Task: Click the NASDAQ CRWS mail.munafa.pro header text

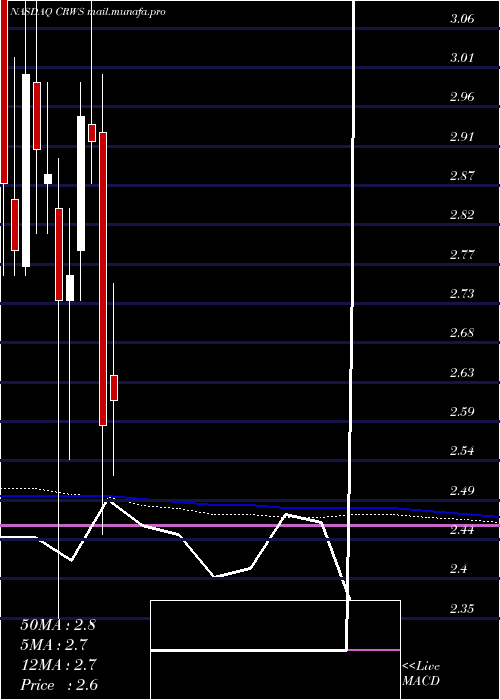Action: [88, 12]
